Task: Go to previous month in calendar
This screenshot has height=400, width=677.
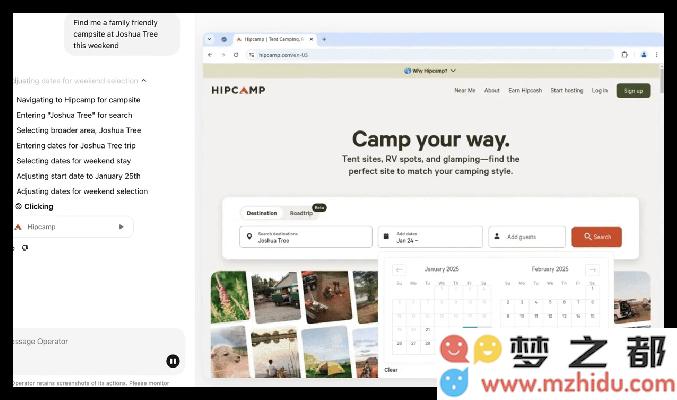Action: pos(399,270)
